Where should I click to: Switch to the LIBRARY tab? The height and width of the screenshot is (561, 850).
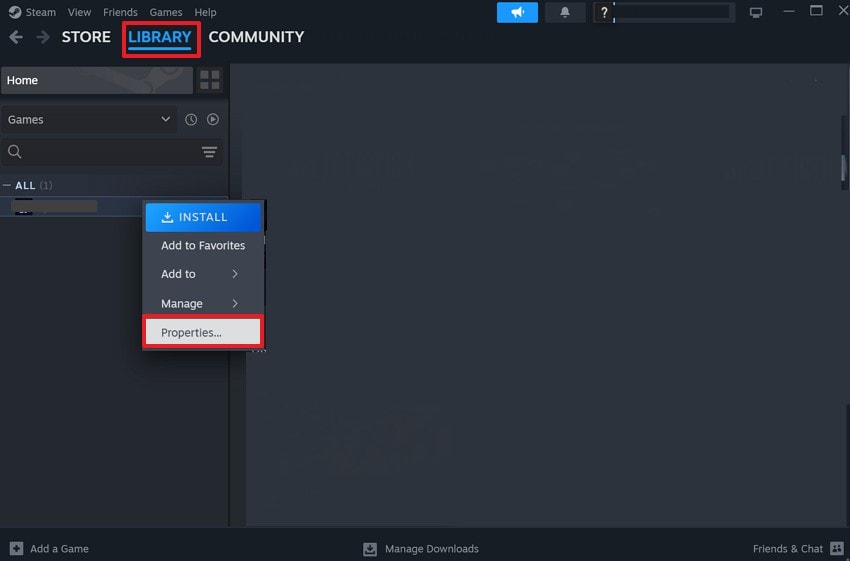pos(160,37)
